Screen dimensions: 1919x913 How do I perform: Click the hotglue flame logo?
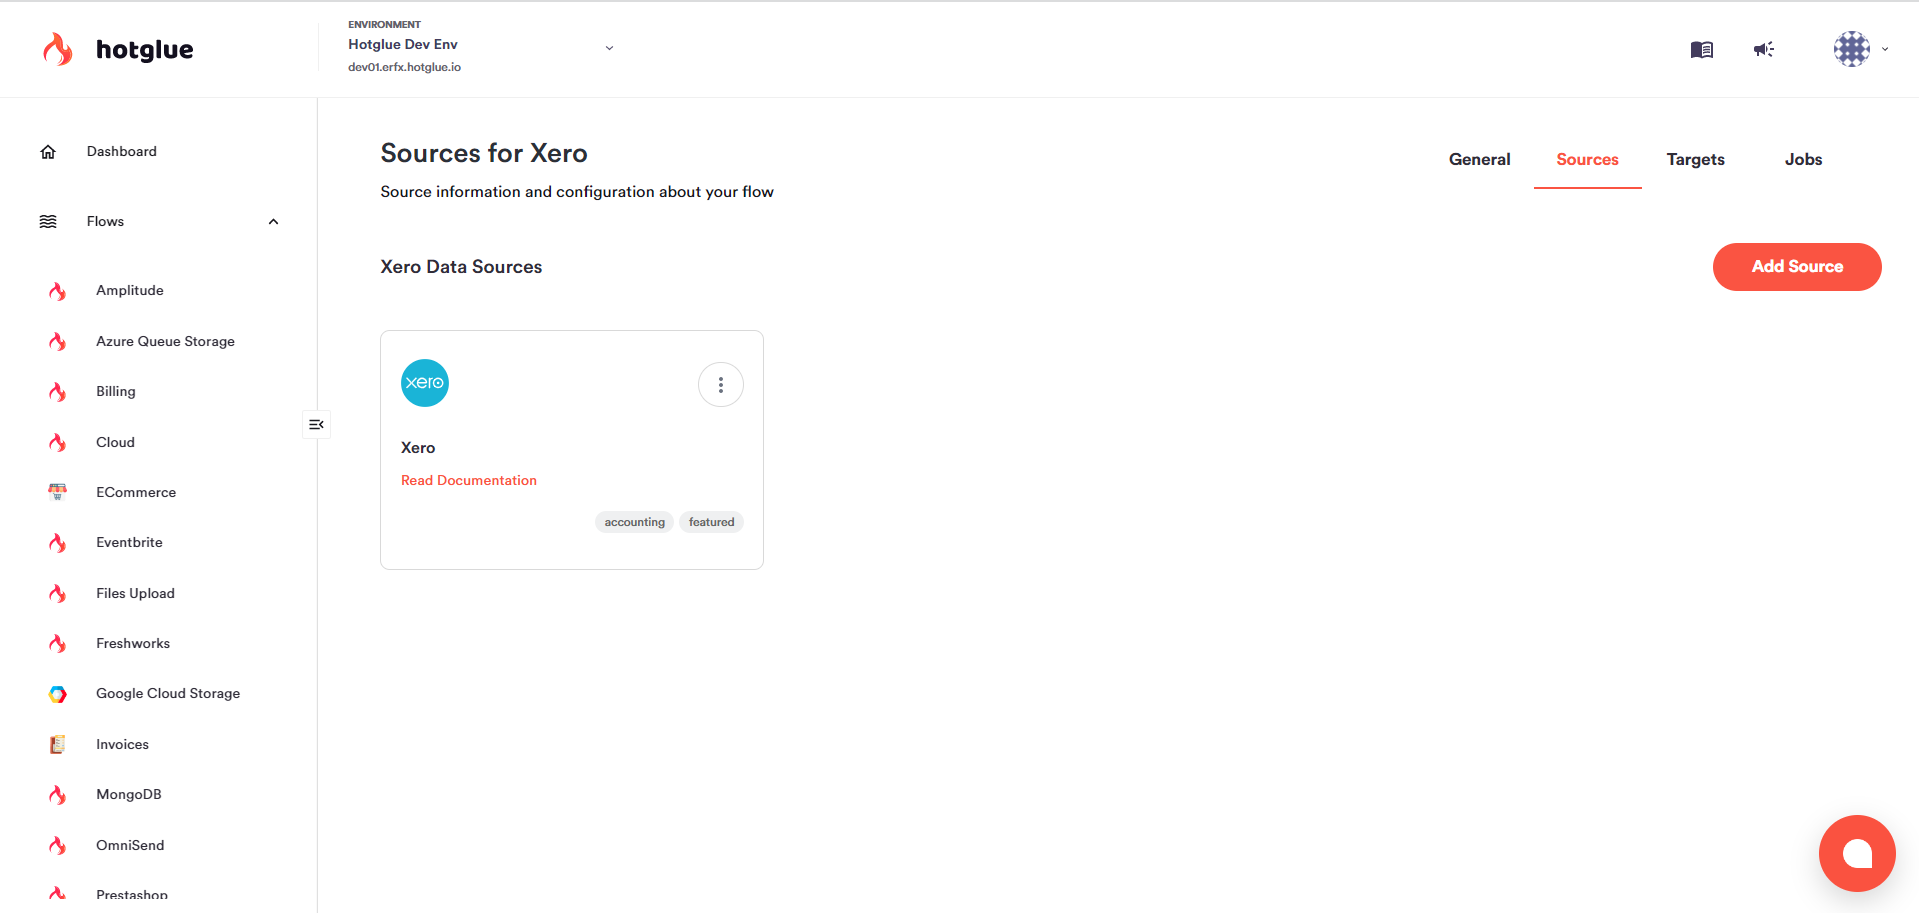(x=58, y=49)
